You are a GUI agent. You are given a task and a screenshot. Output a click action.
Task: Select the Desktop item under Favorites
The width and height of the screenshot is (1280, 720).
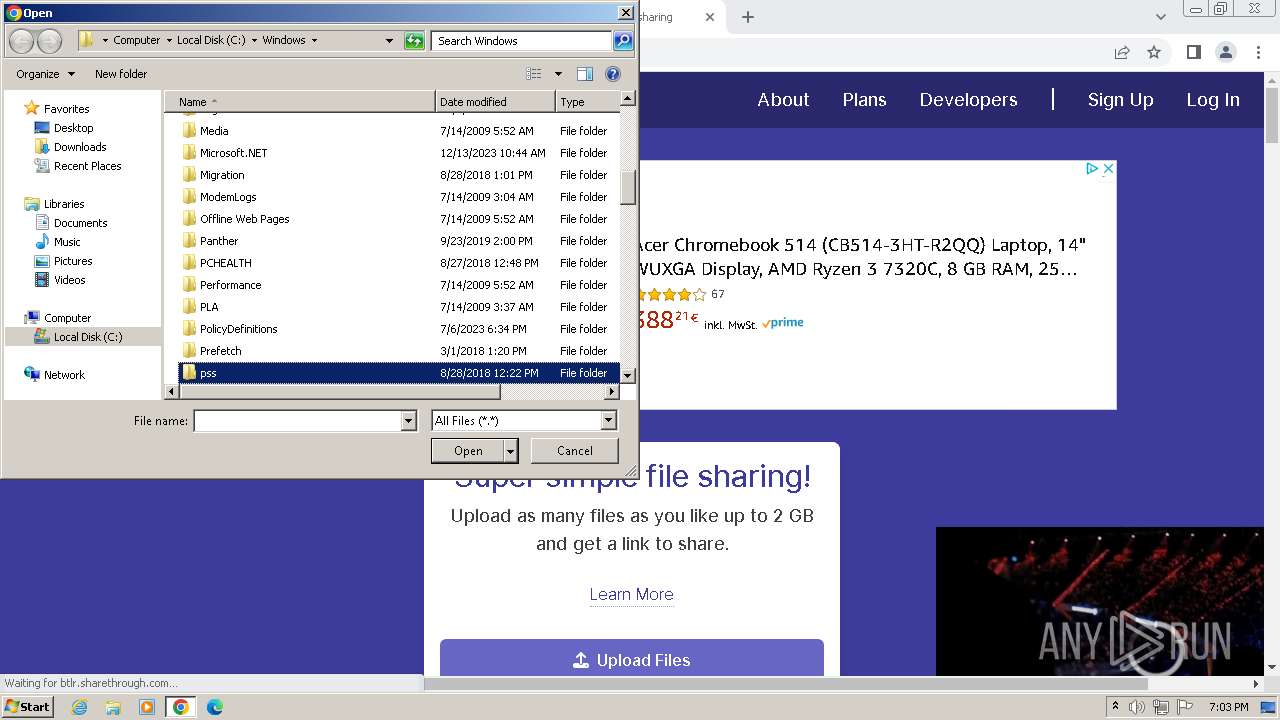73,128
